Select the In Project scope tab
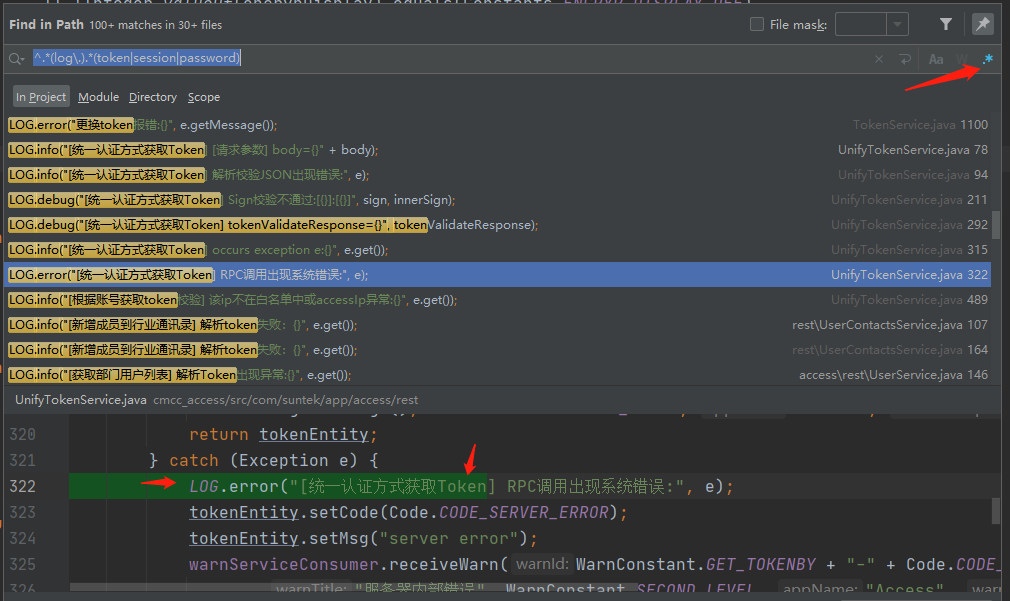The width and height of the screenshot is (1010, 601). [x=41, y=97]
